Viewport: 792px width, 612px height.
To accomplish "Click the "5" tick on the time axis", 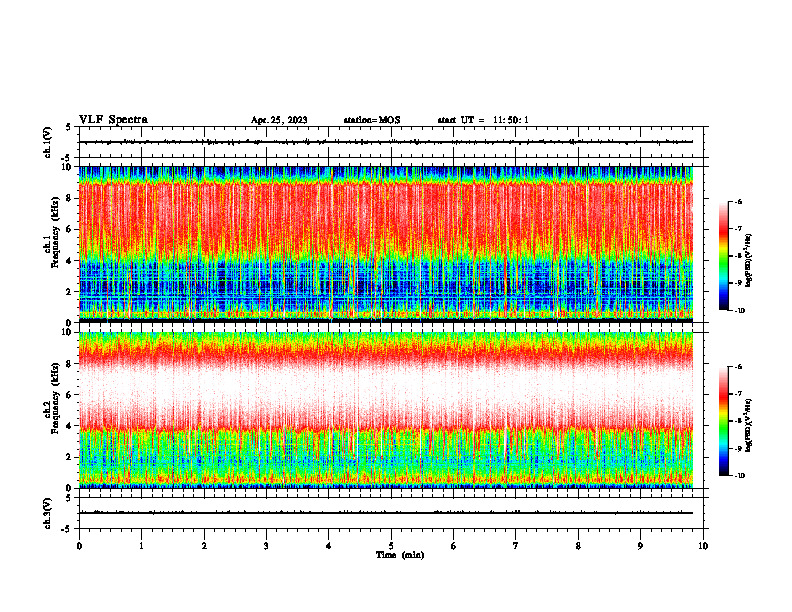I will pos(391,546).
